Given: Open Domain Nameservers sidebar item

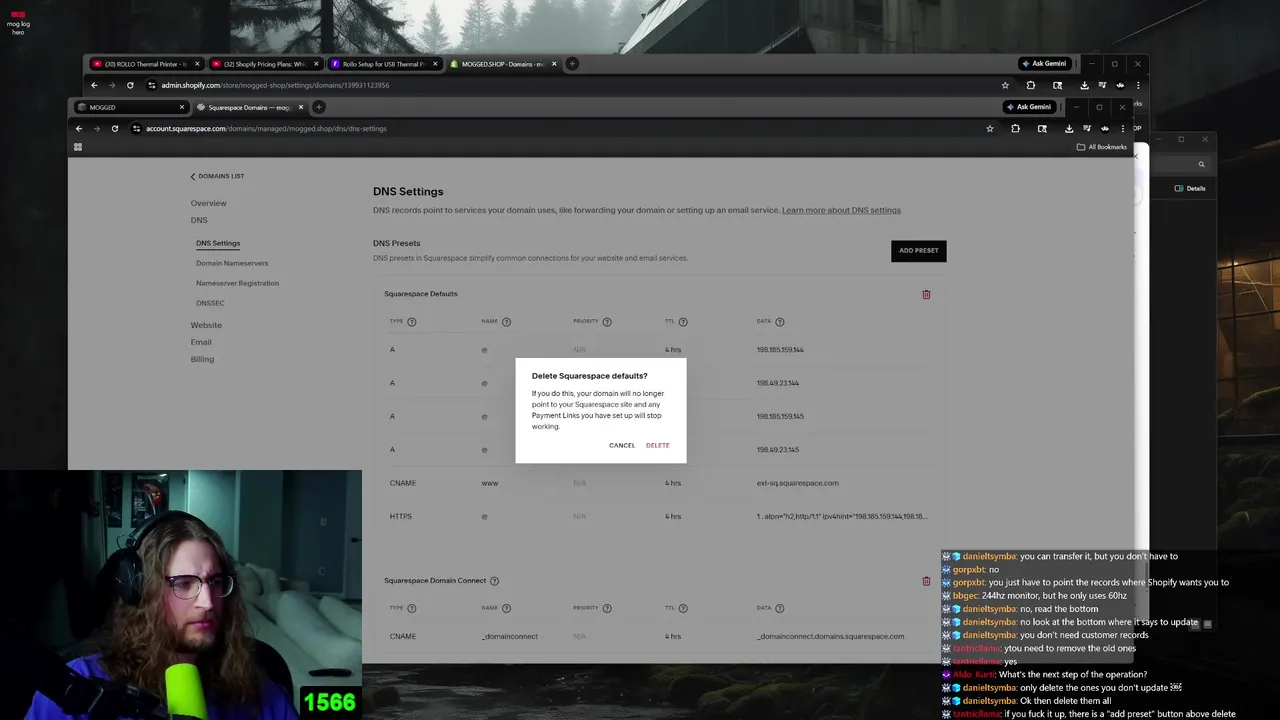Looking at the screenshot, I should [232, 263].
